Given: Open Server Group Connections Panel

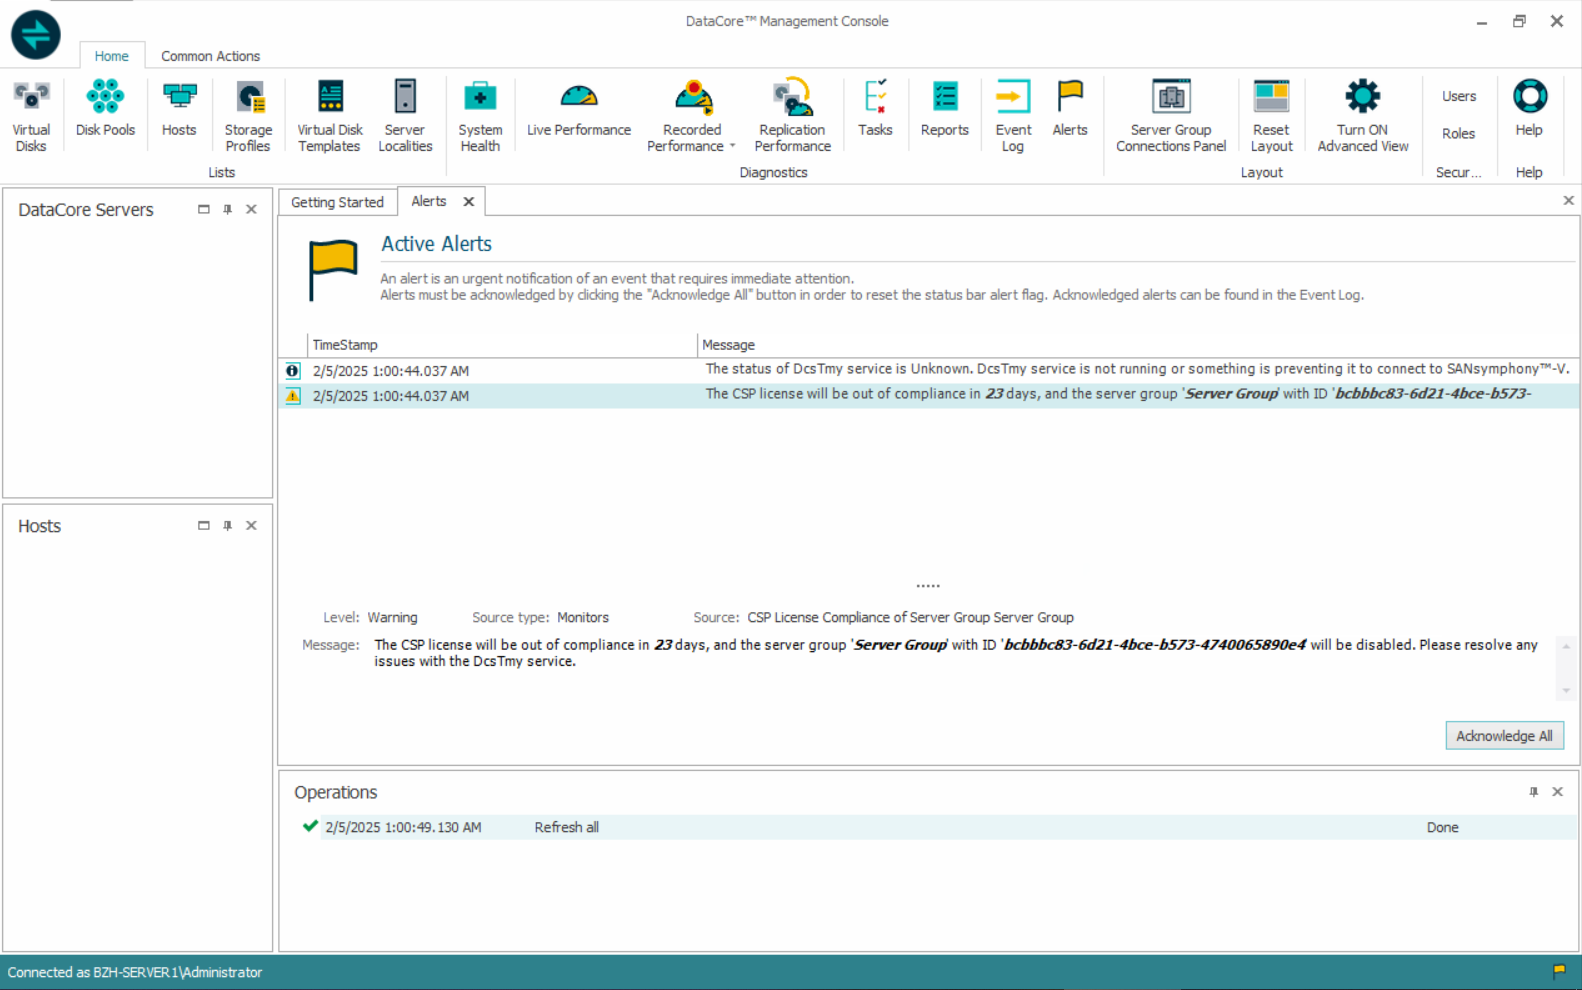Looking at the screenshot, I should [1170, 115].
